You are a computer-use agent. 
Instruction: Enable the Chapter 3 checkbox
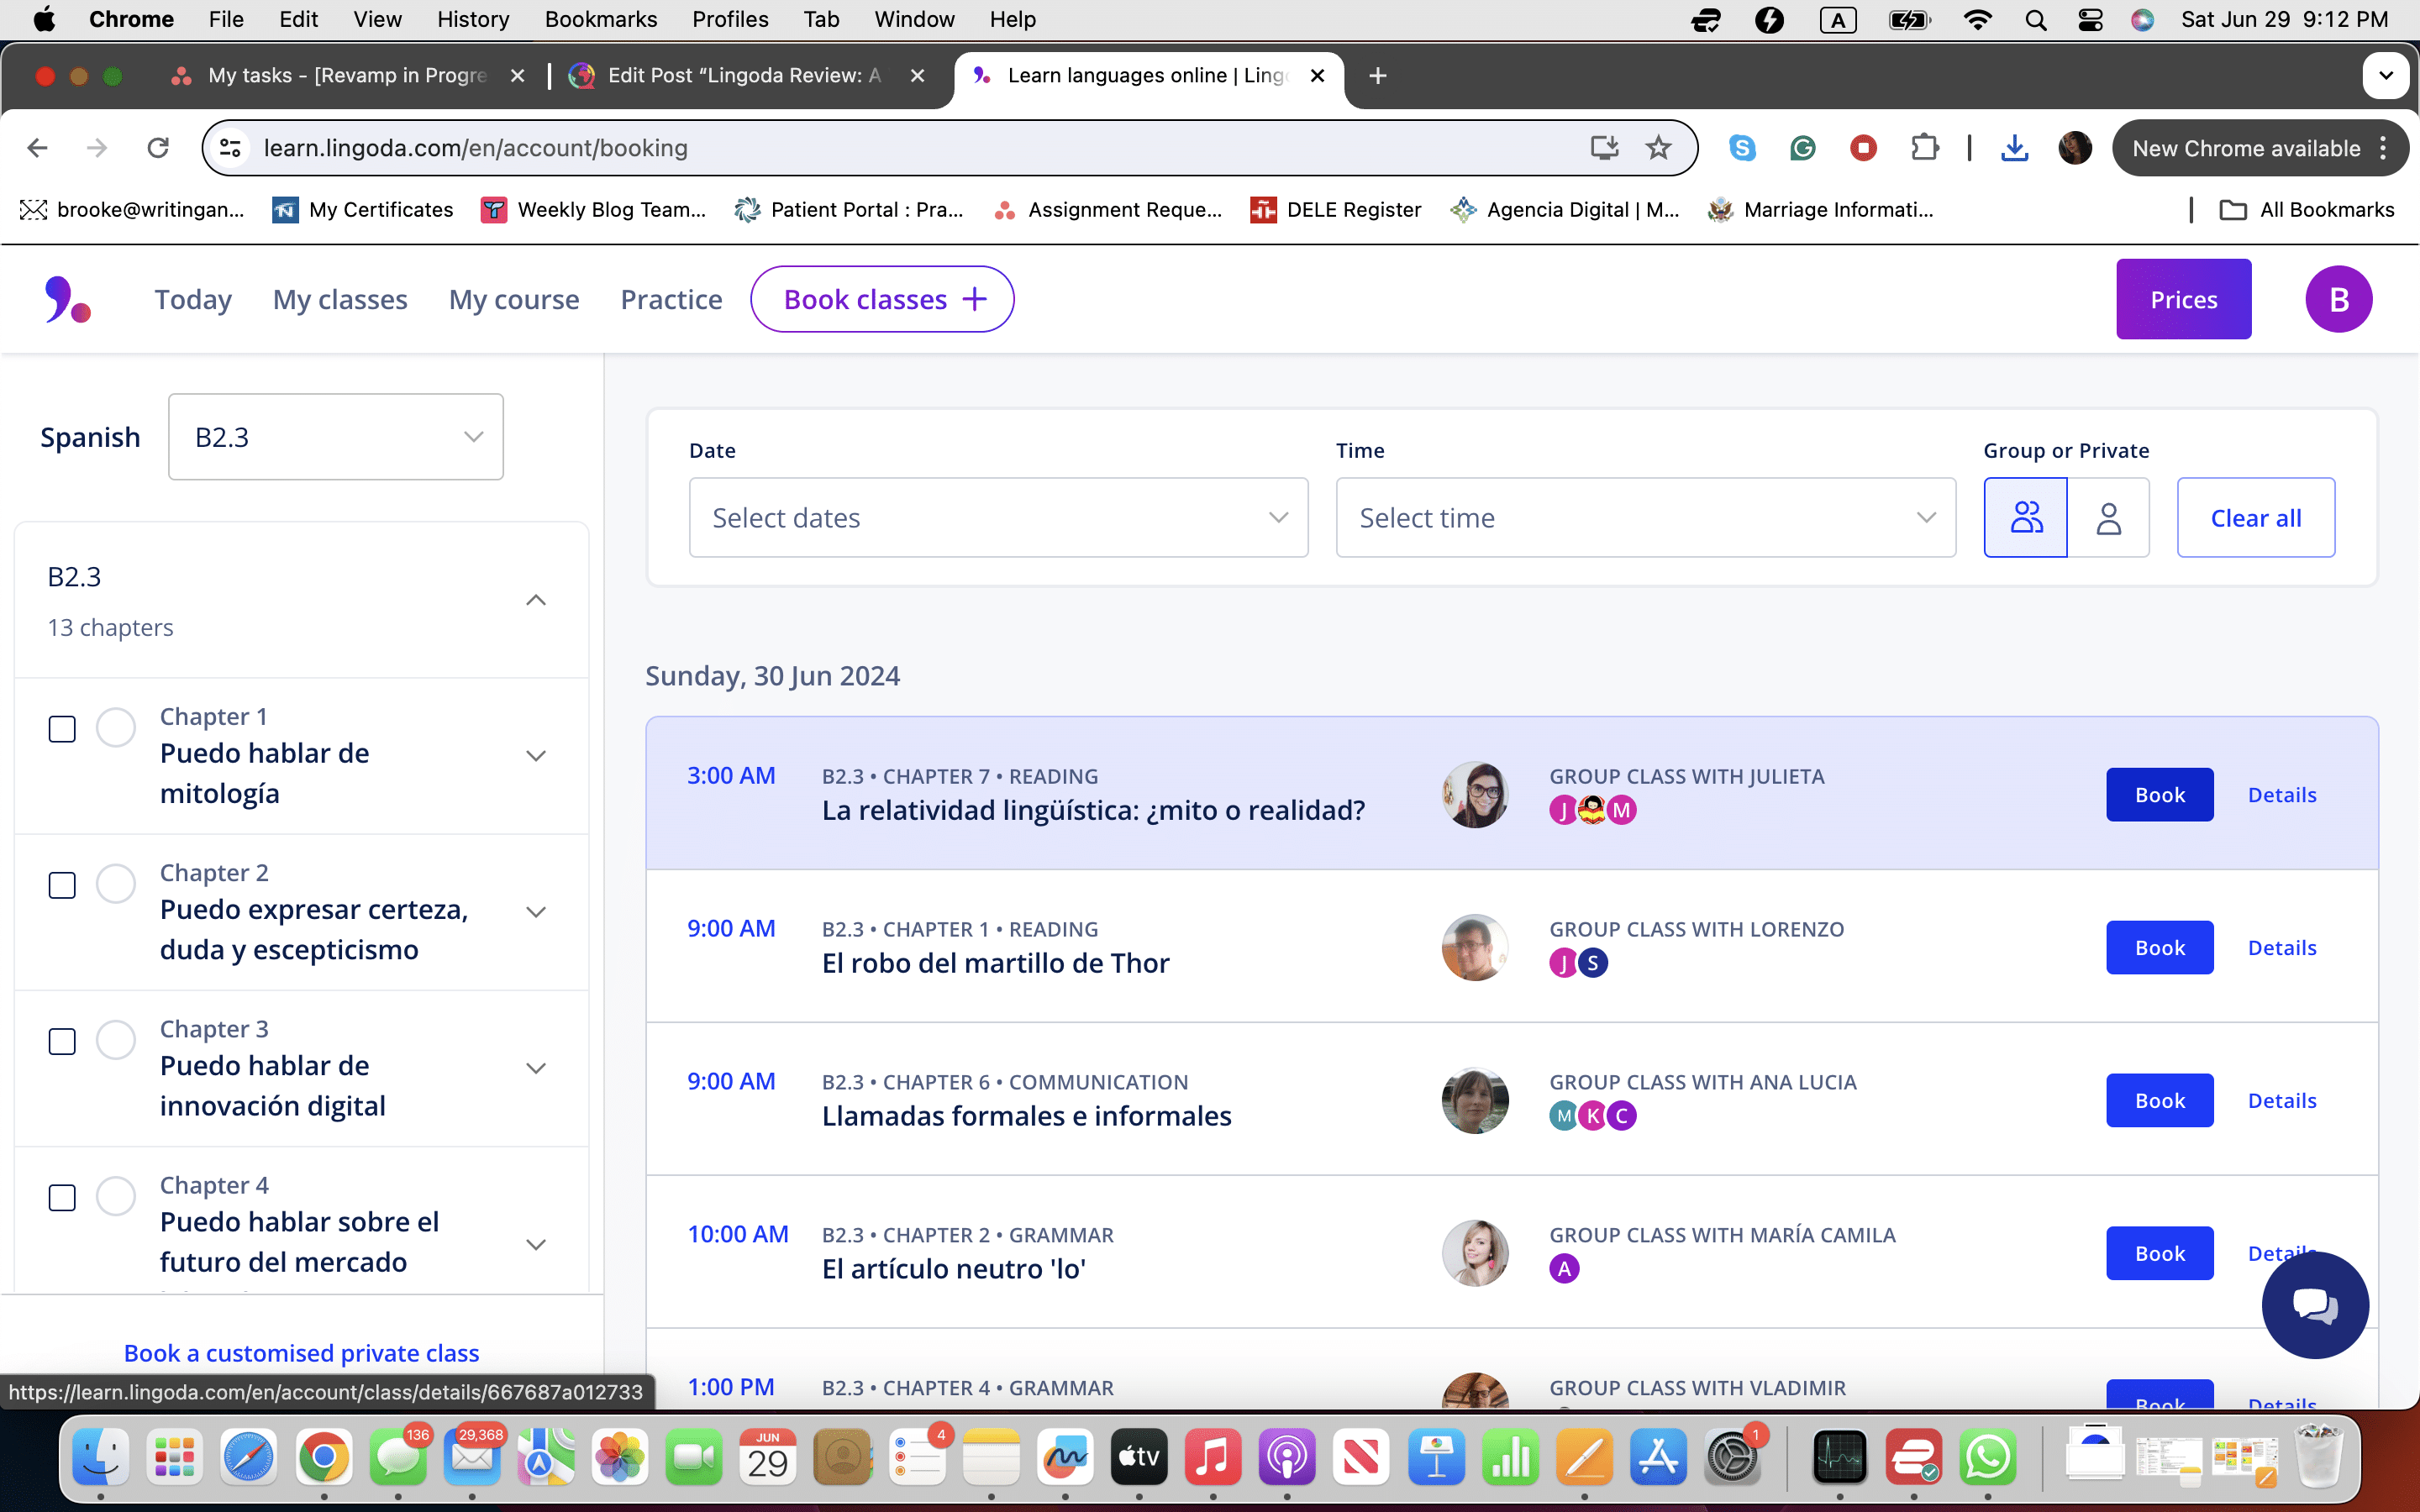[62, 1041]
